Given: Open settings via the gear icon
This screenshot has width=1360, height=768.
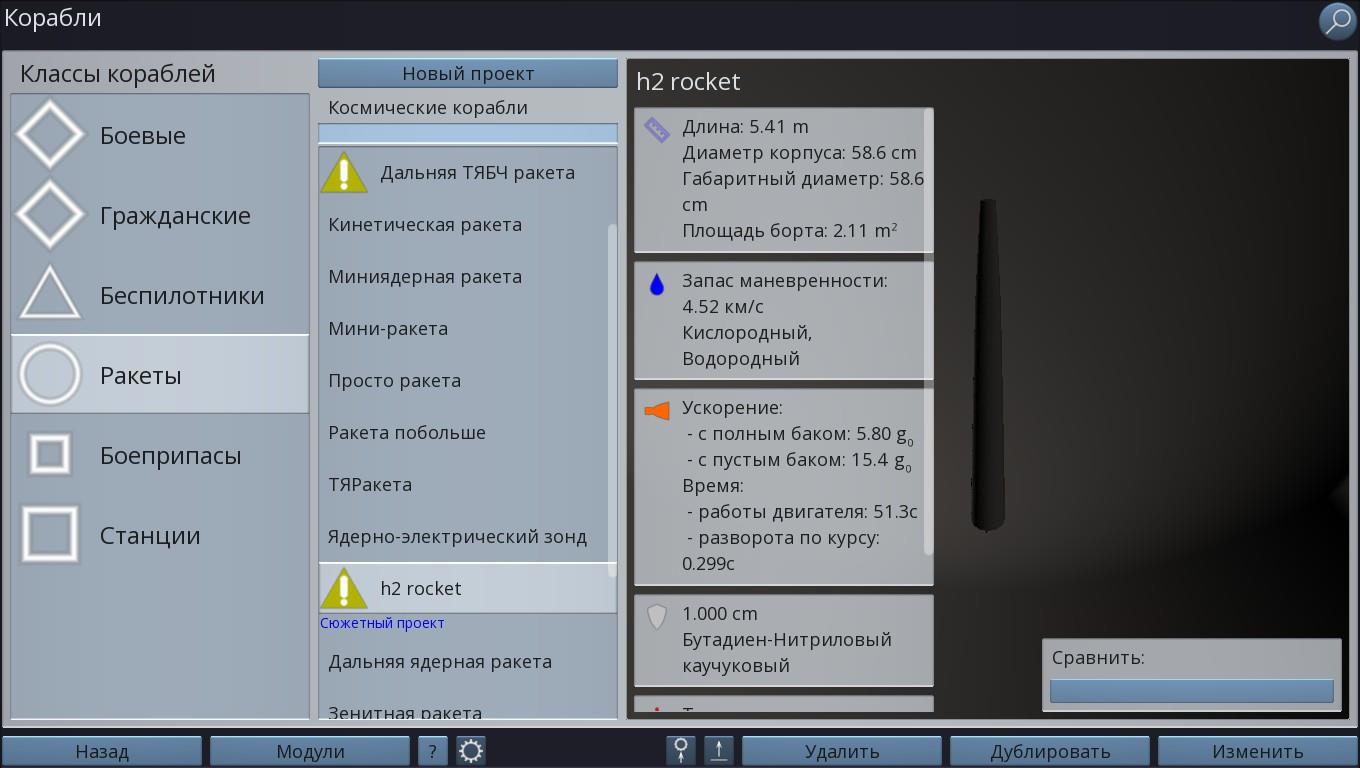Looking at the screenshot, I should point(471,751).
